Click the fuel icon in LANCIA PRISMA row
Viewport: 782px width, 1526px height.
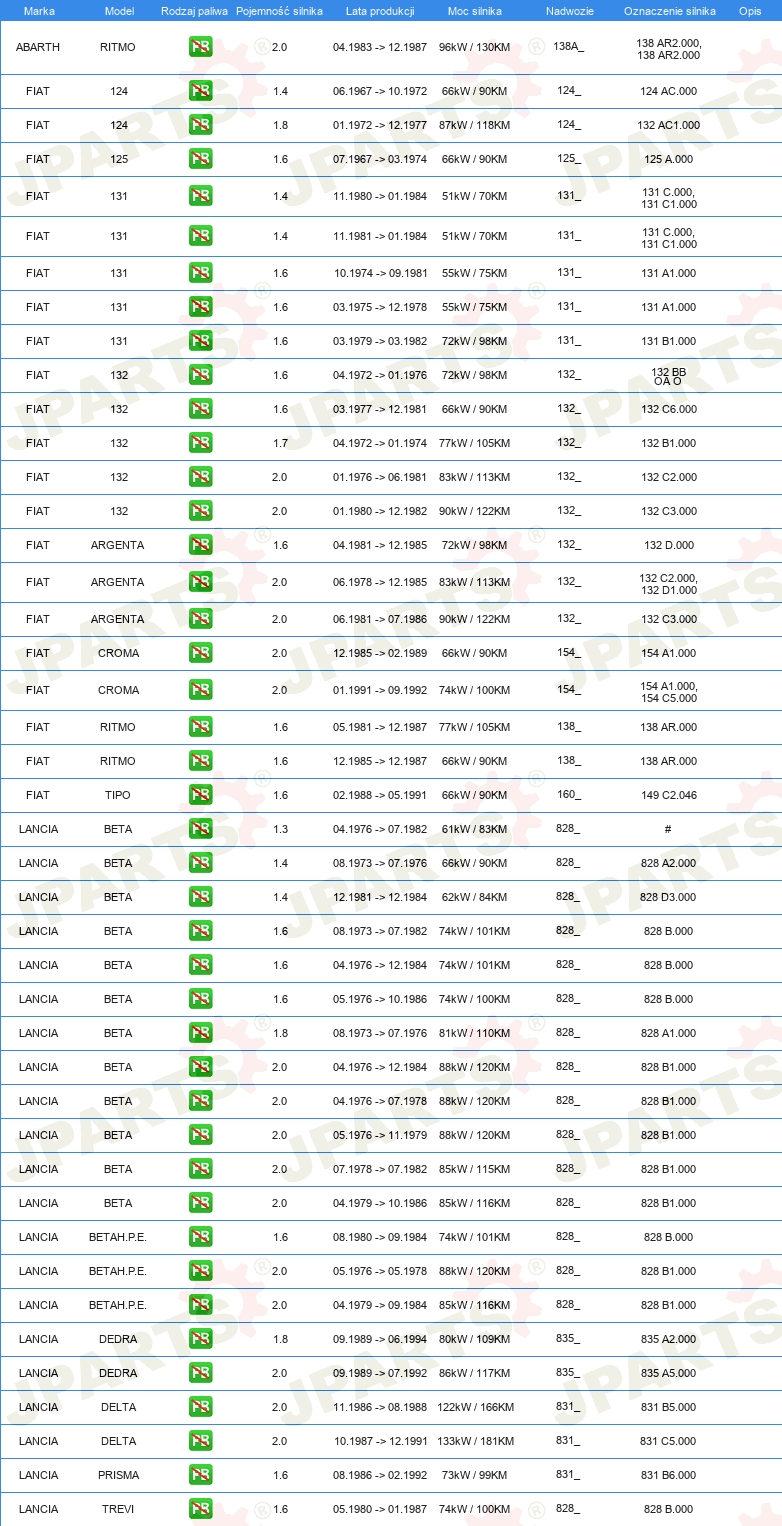click(201, 1475)
